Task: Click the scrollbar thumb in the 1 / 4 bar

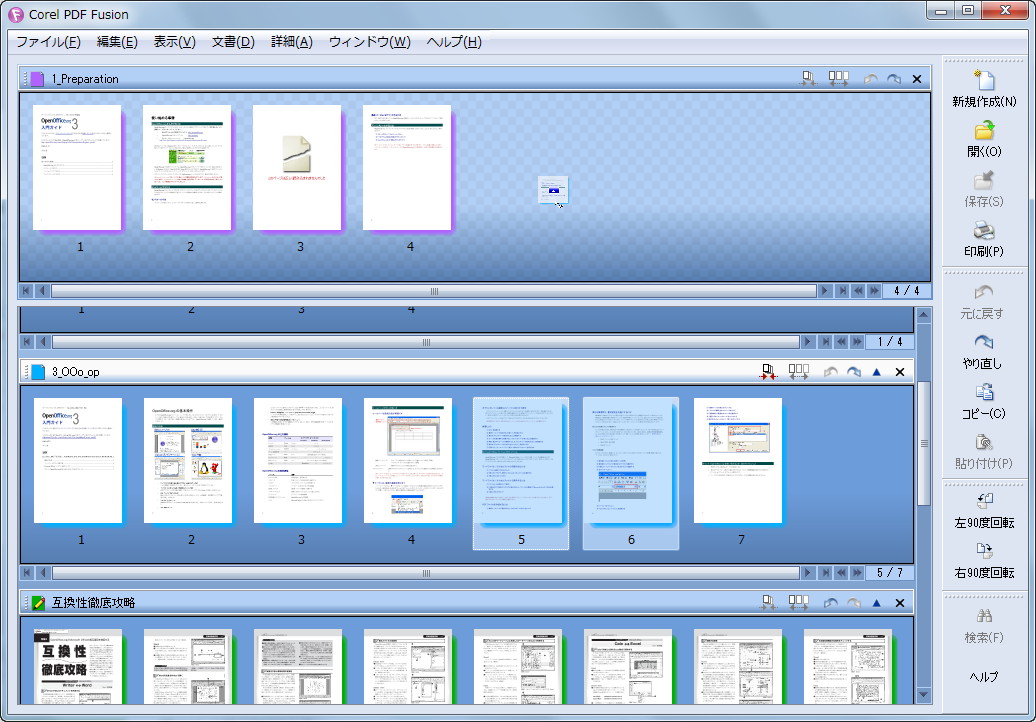Action: coord(426,342)
